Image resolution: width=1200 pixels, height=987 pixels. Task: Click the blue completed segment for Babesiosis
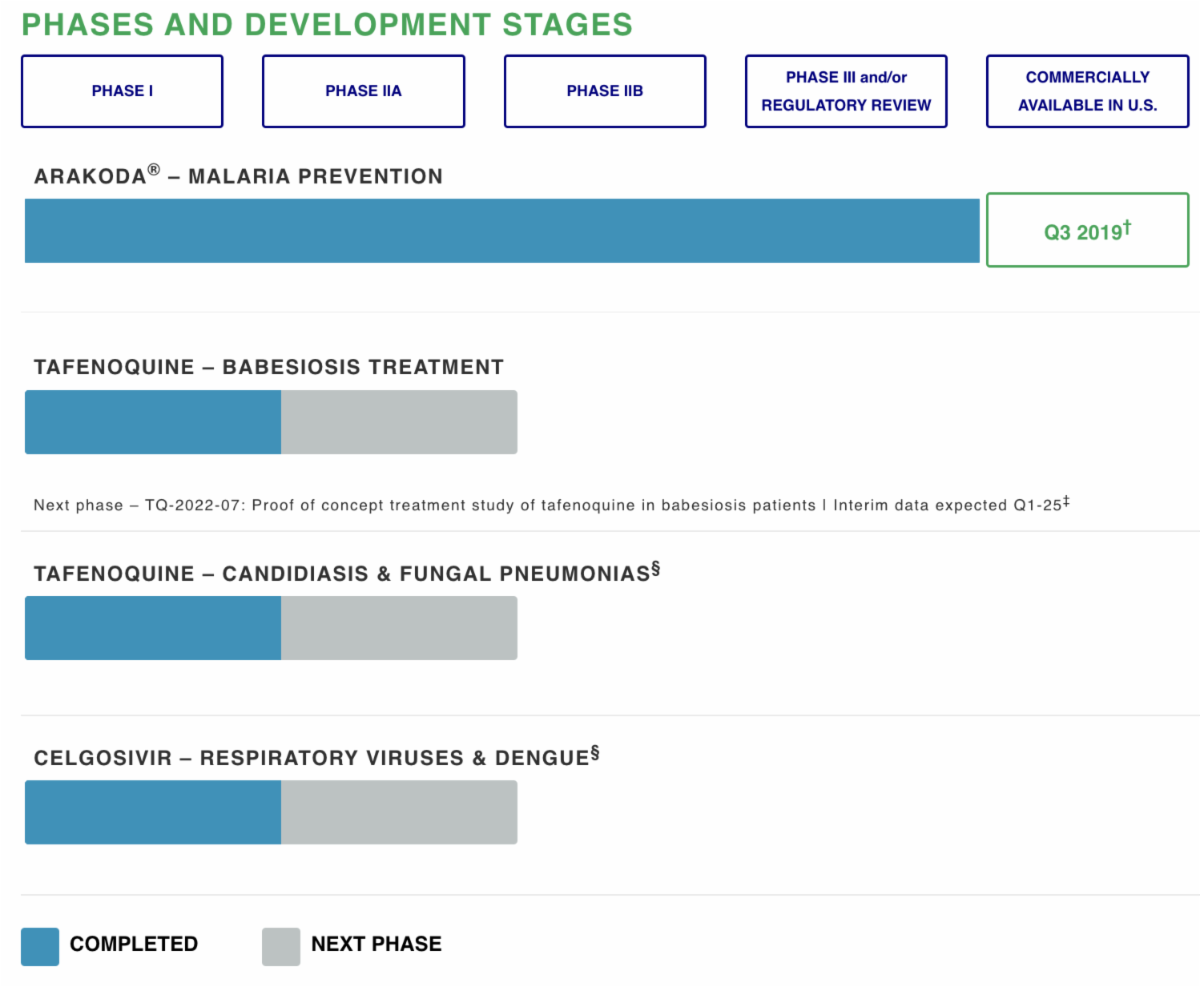point(153,422)
